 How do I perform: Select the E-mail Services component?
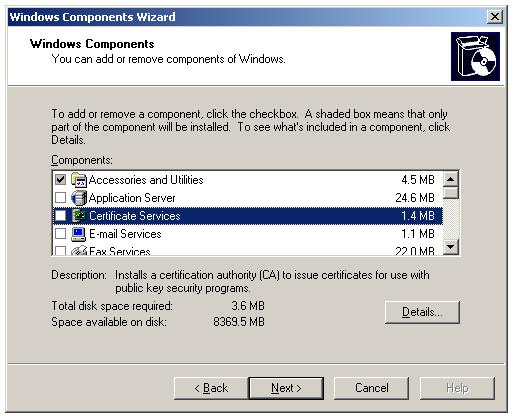[248, 234]
